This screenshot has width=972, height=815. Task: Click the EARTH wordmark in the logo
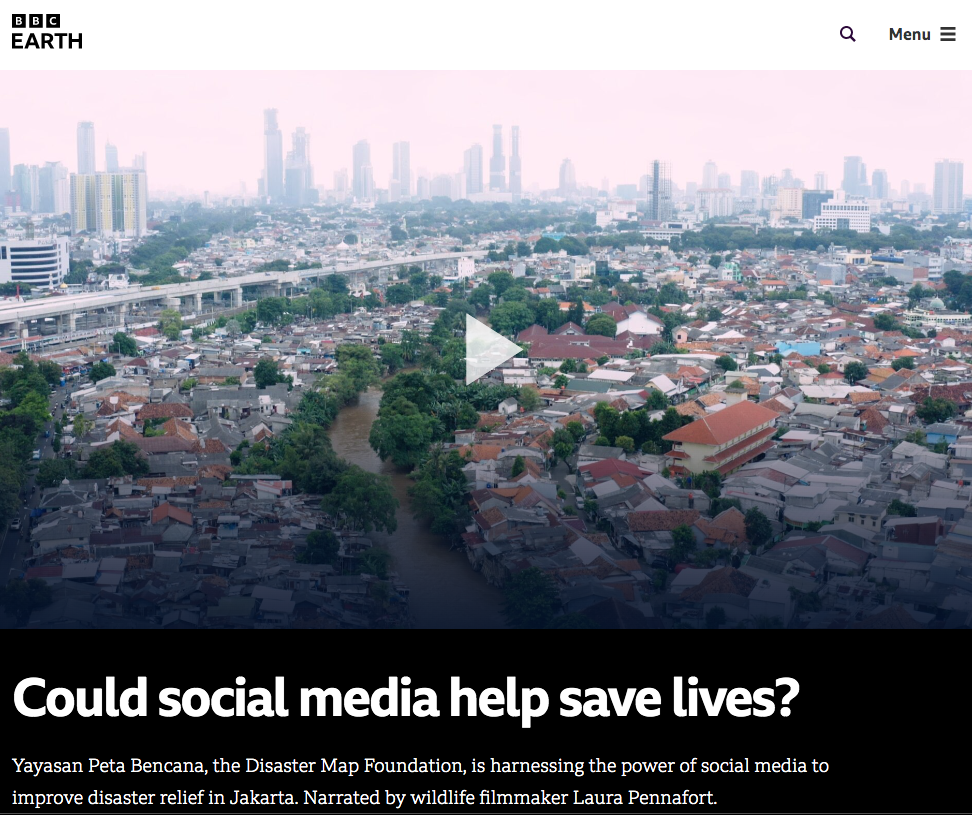pyautogui.click(x=47, y=41)
